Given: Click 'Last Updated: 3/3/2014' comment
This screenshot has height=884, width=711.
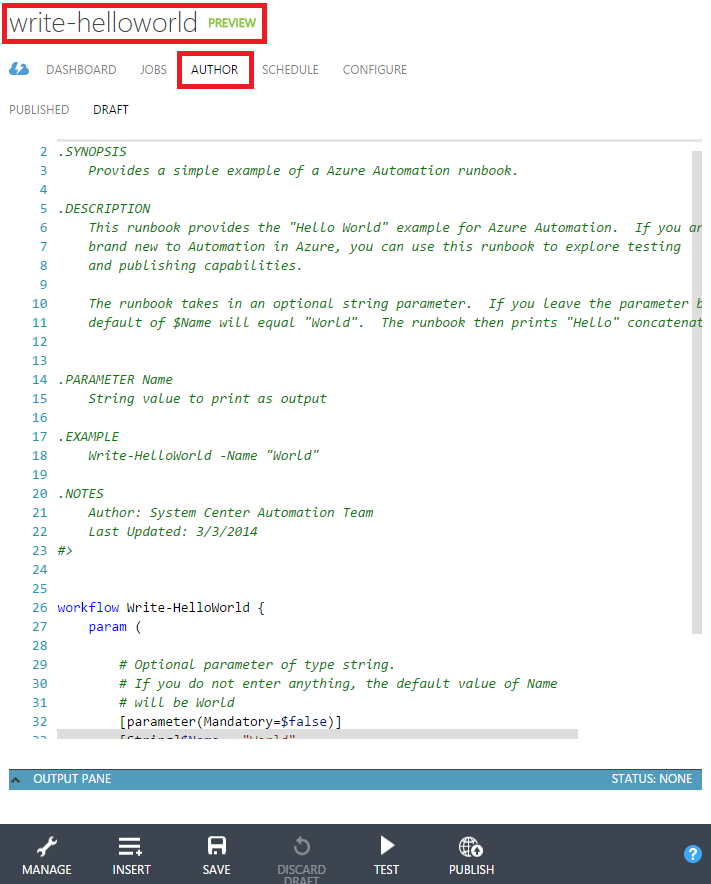Looking at the screenshot, I should click(173, 532).
